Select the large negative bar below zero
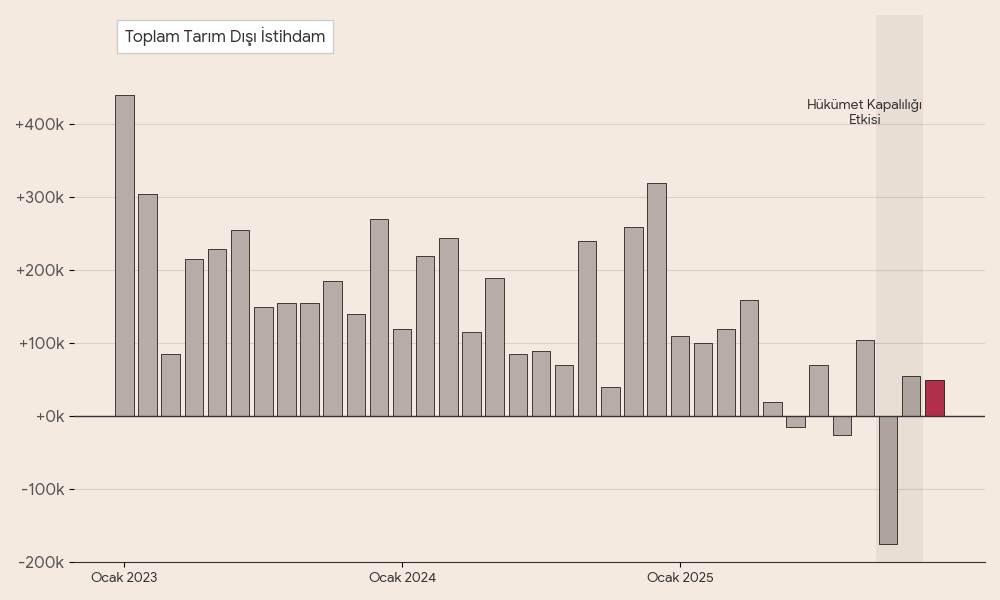The image size is (1000, 600). coord(888,480)
